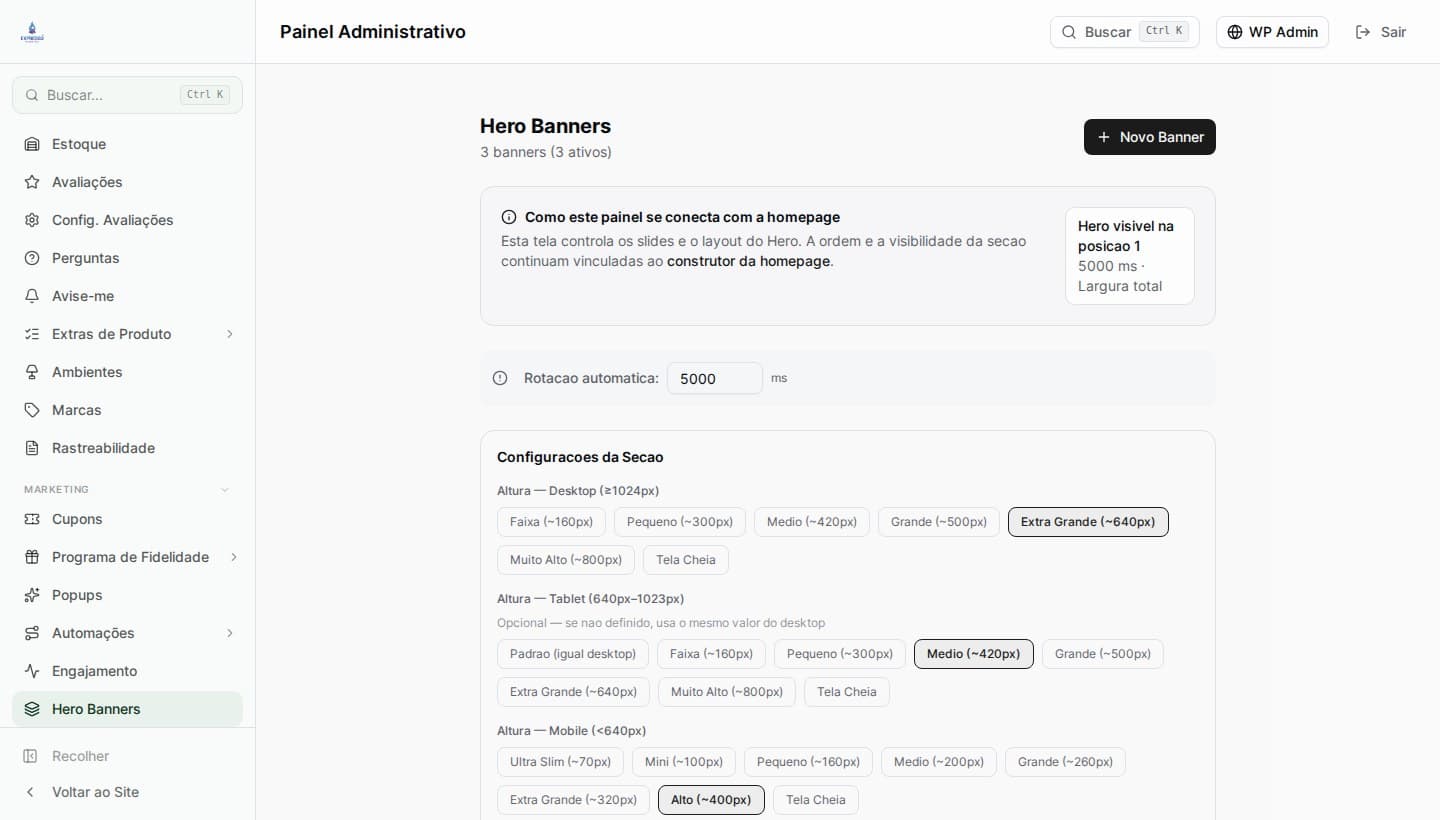Screen dimensions: 1440x820
Task: Go to Perguntas menu item
Action: click(x=85, y=258)
